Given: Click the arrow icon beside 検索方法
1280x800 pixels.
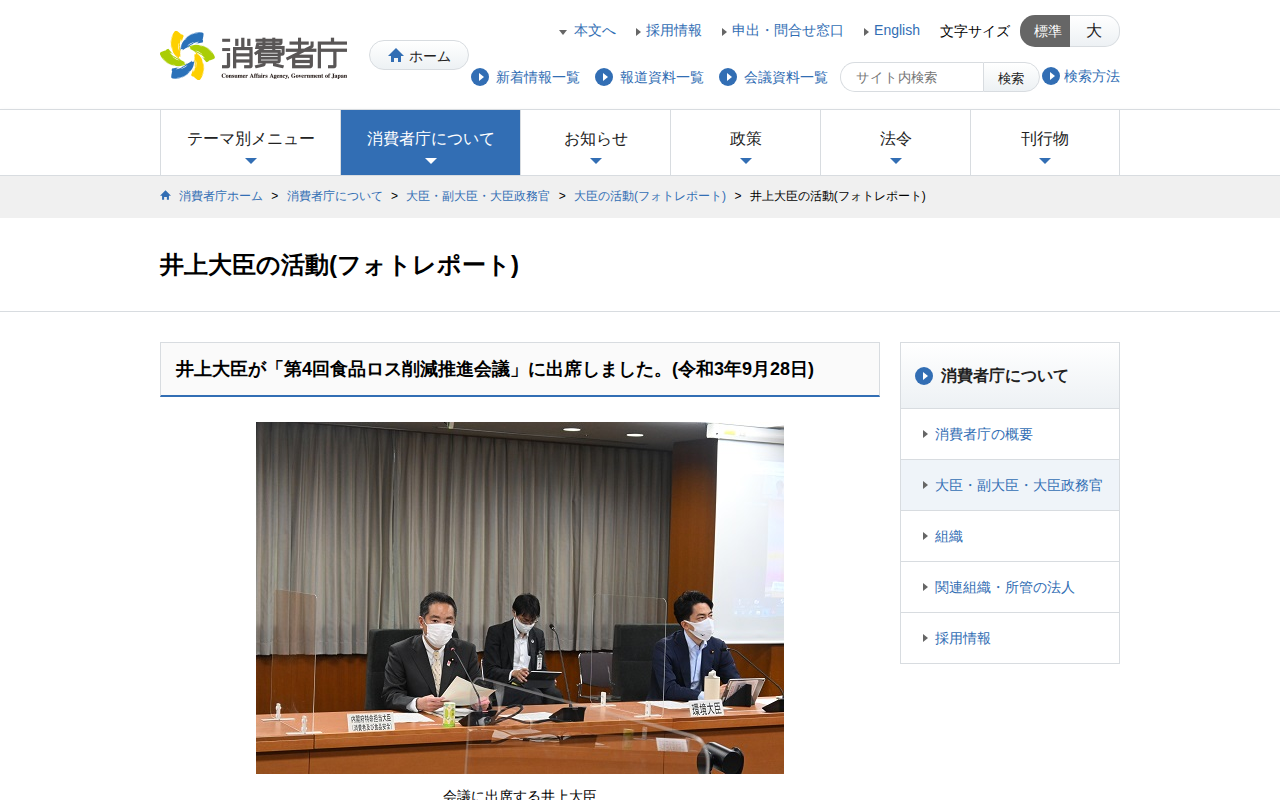Looking at the screenshot, I should (1051, 76).
